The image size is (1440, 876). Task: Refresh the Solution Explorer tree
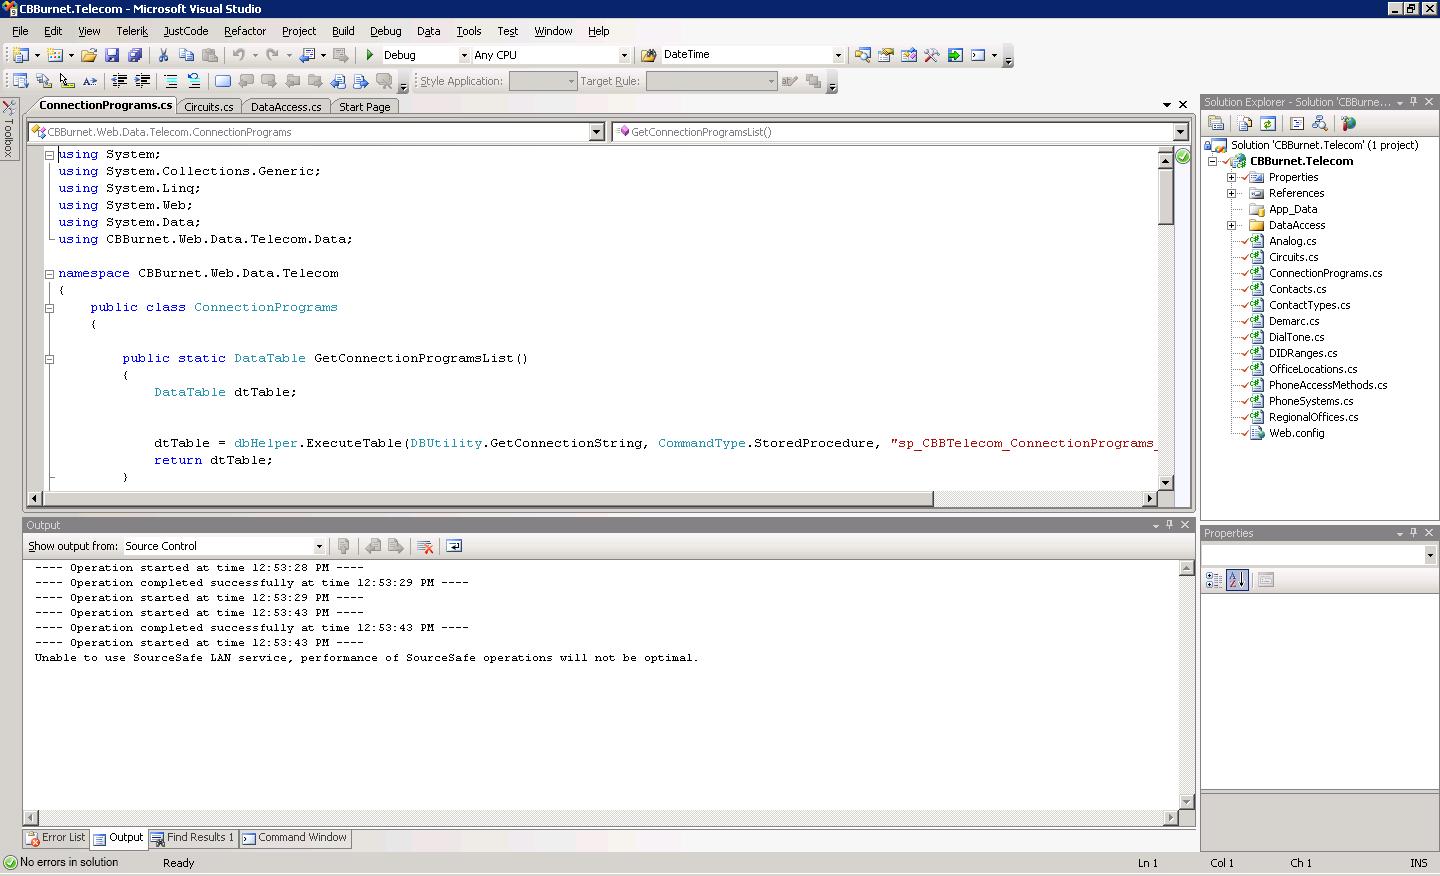(x=1268, y=123)
